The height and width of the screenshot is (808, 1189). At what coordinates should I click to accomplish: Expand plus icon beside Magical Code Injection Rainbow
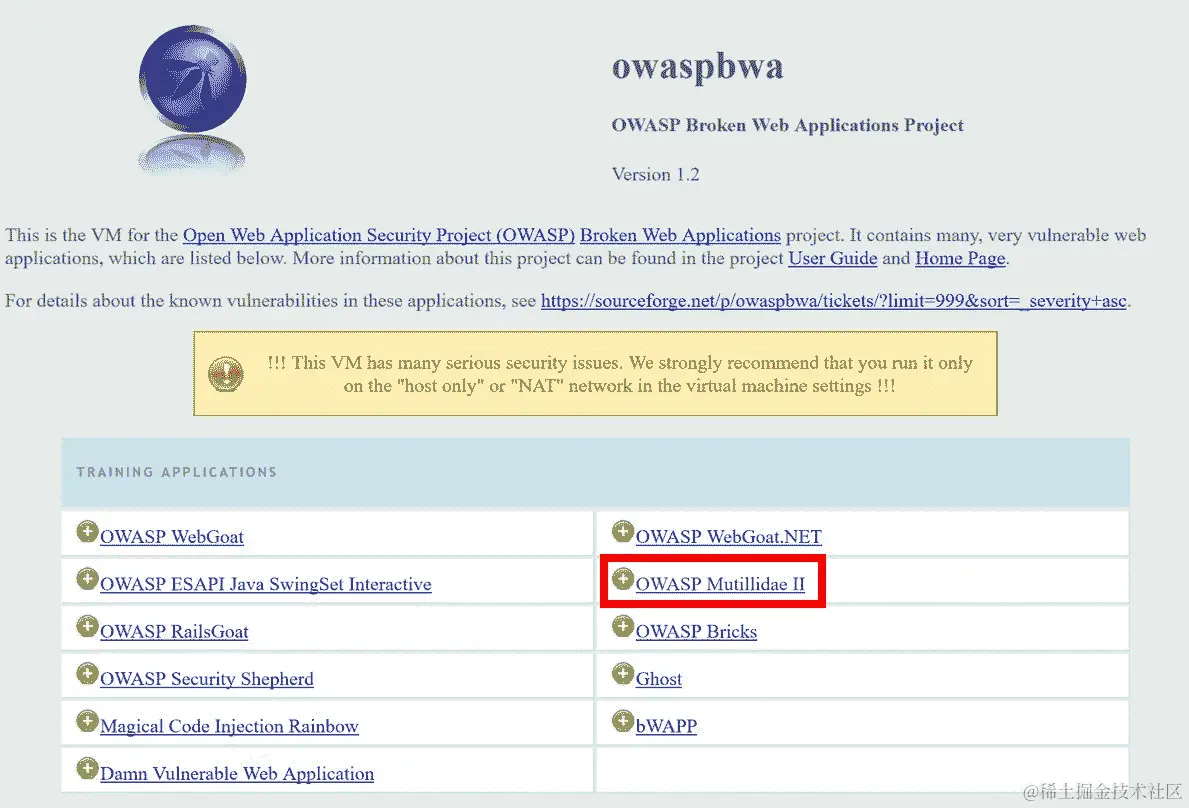(x=87, y=721)
